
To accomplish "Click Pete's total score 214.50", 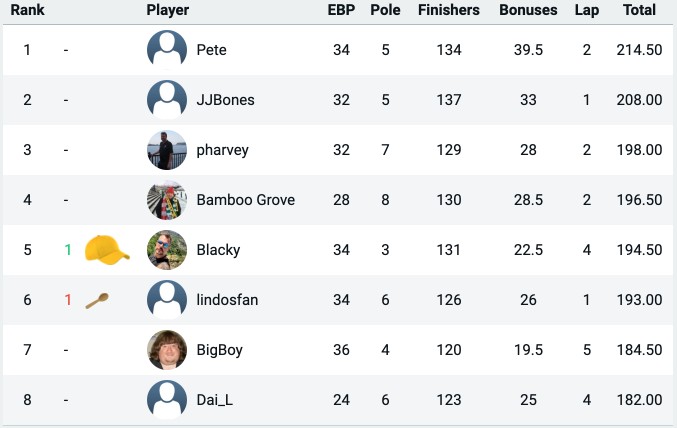I will coord(639,50).
